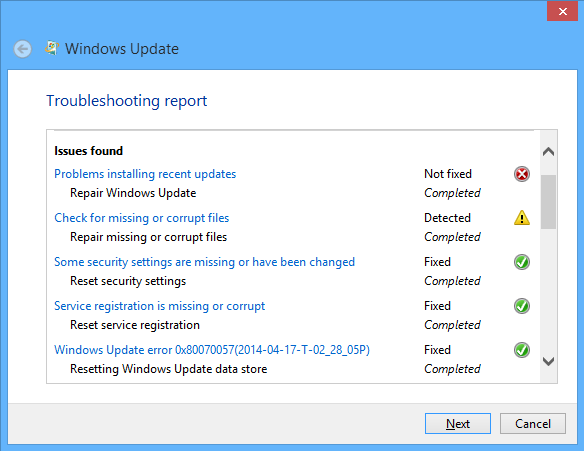The height and width of the screenshot is (451, 584).
Task: Click the 'Detected' status text
Action: pyautogui.click(x=448, y=218)
